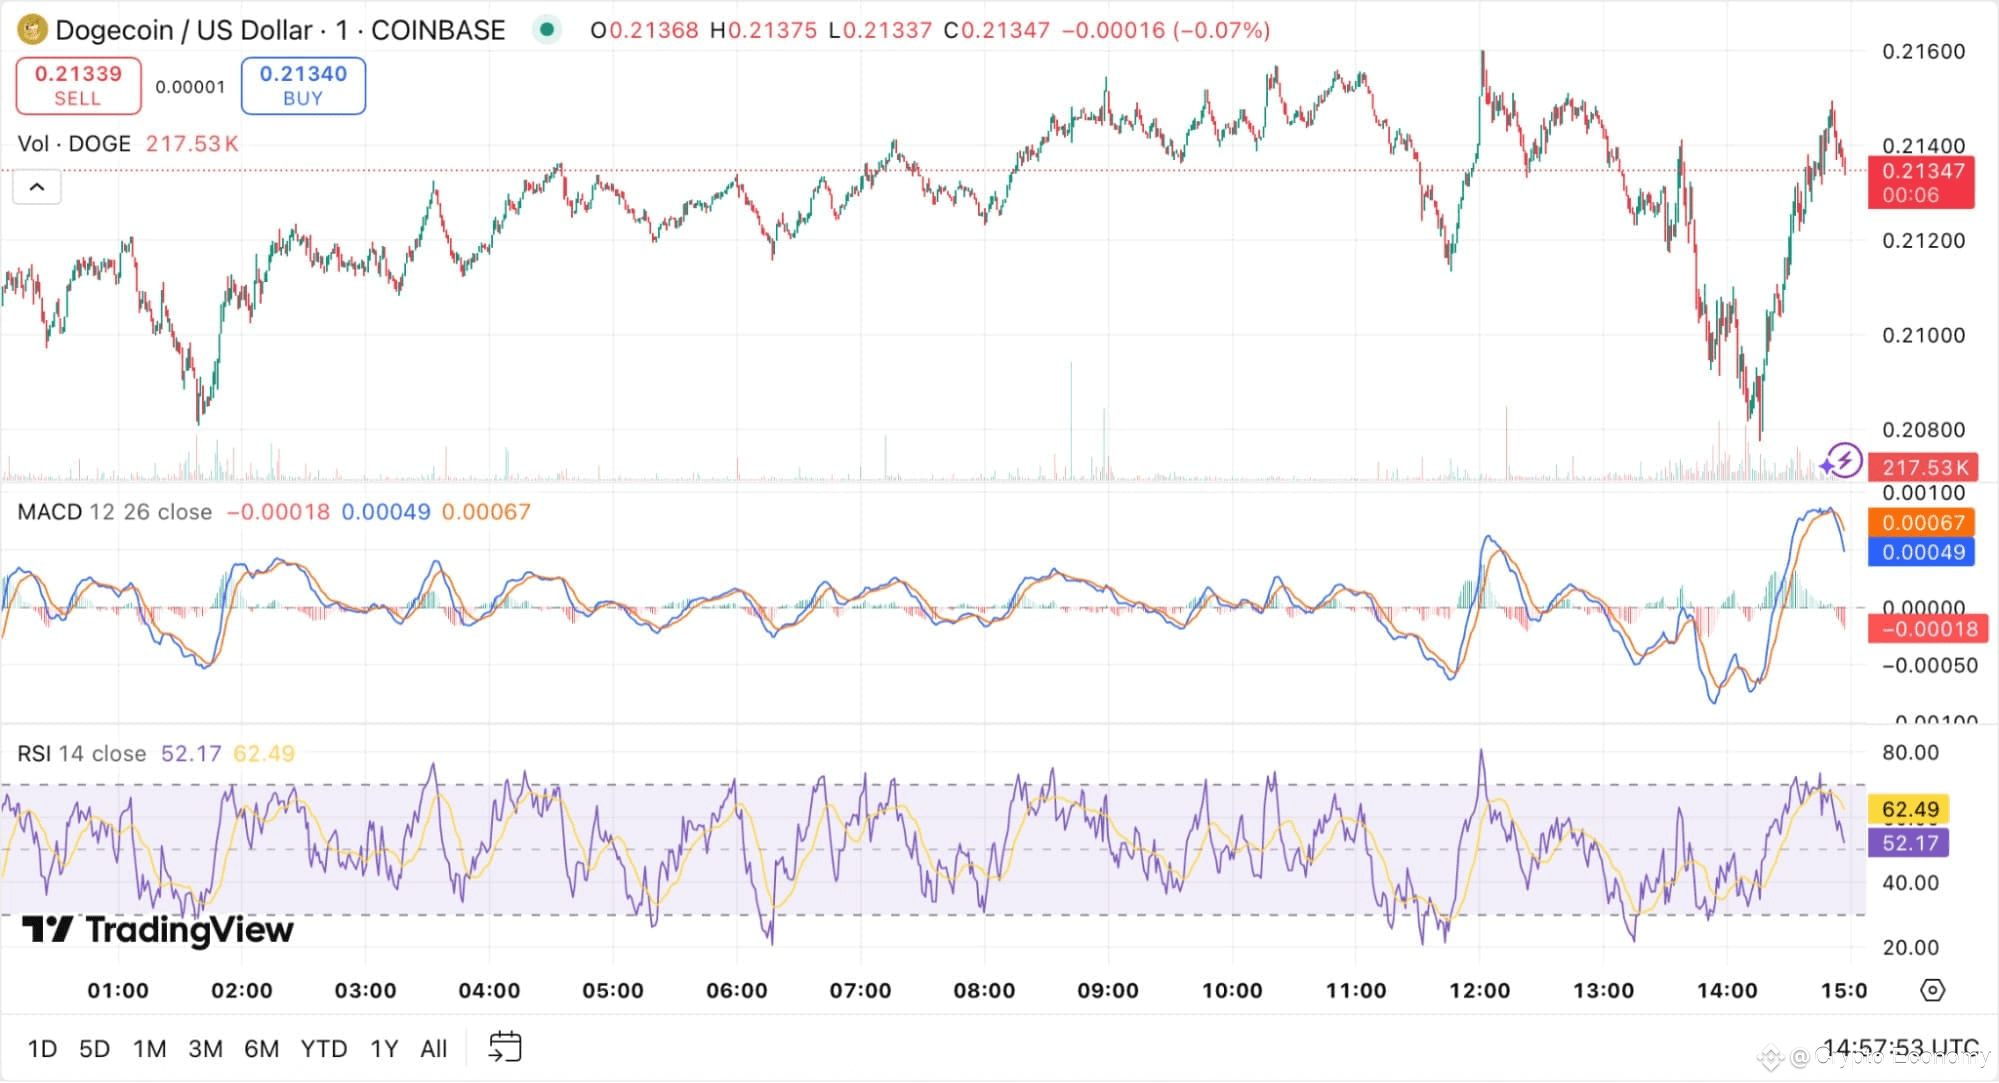Click the Vol · DOGE indicator label
The height and width of the screenshot is (1083, 1999).
[74, 144]
